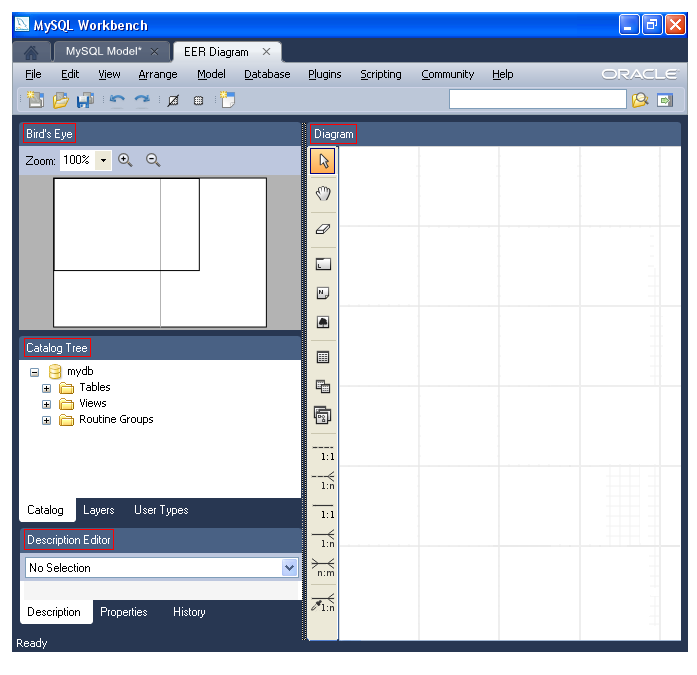Select the New Layer tool

coord(323,265)
